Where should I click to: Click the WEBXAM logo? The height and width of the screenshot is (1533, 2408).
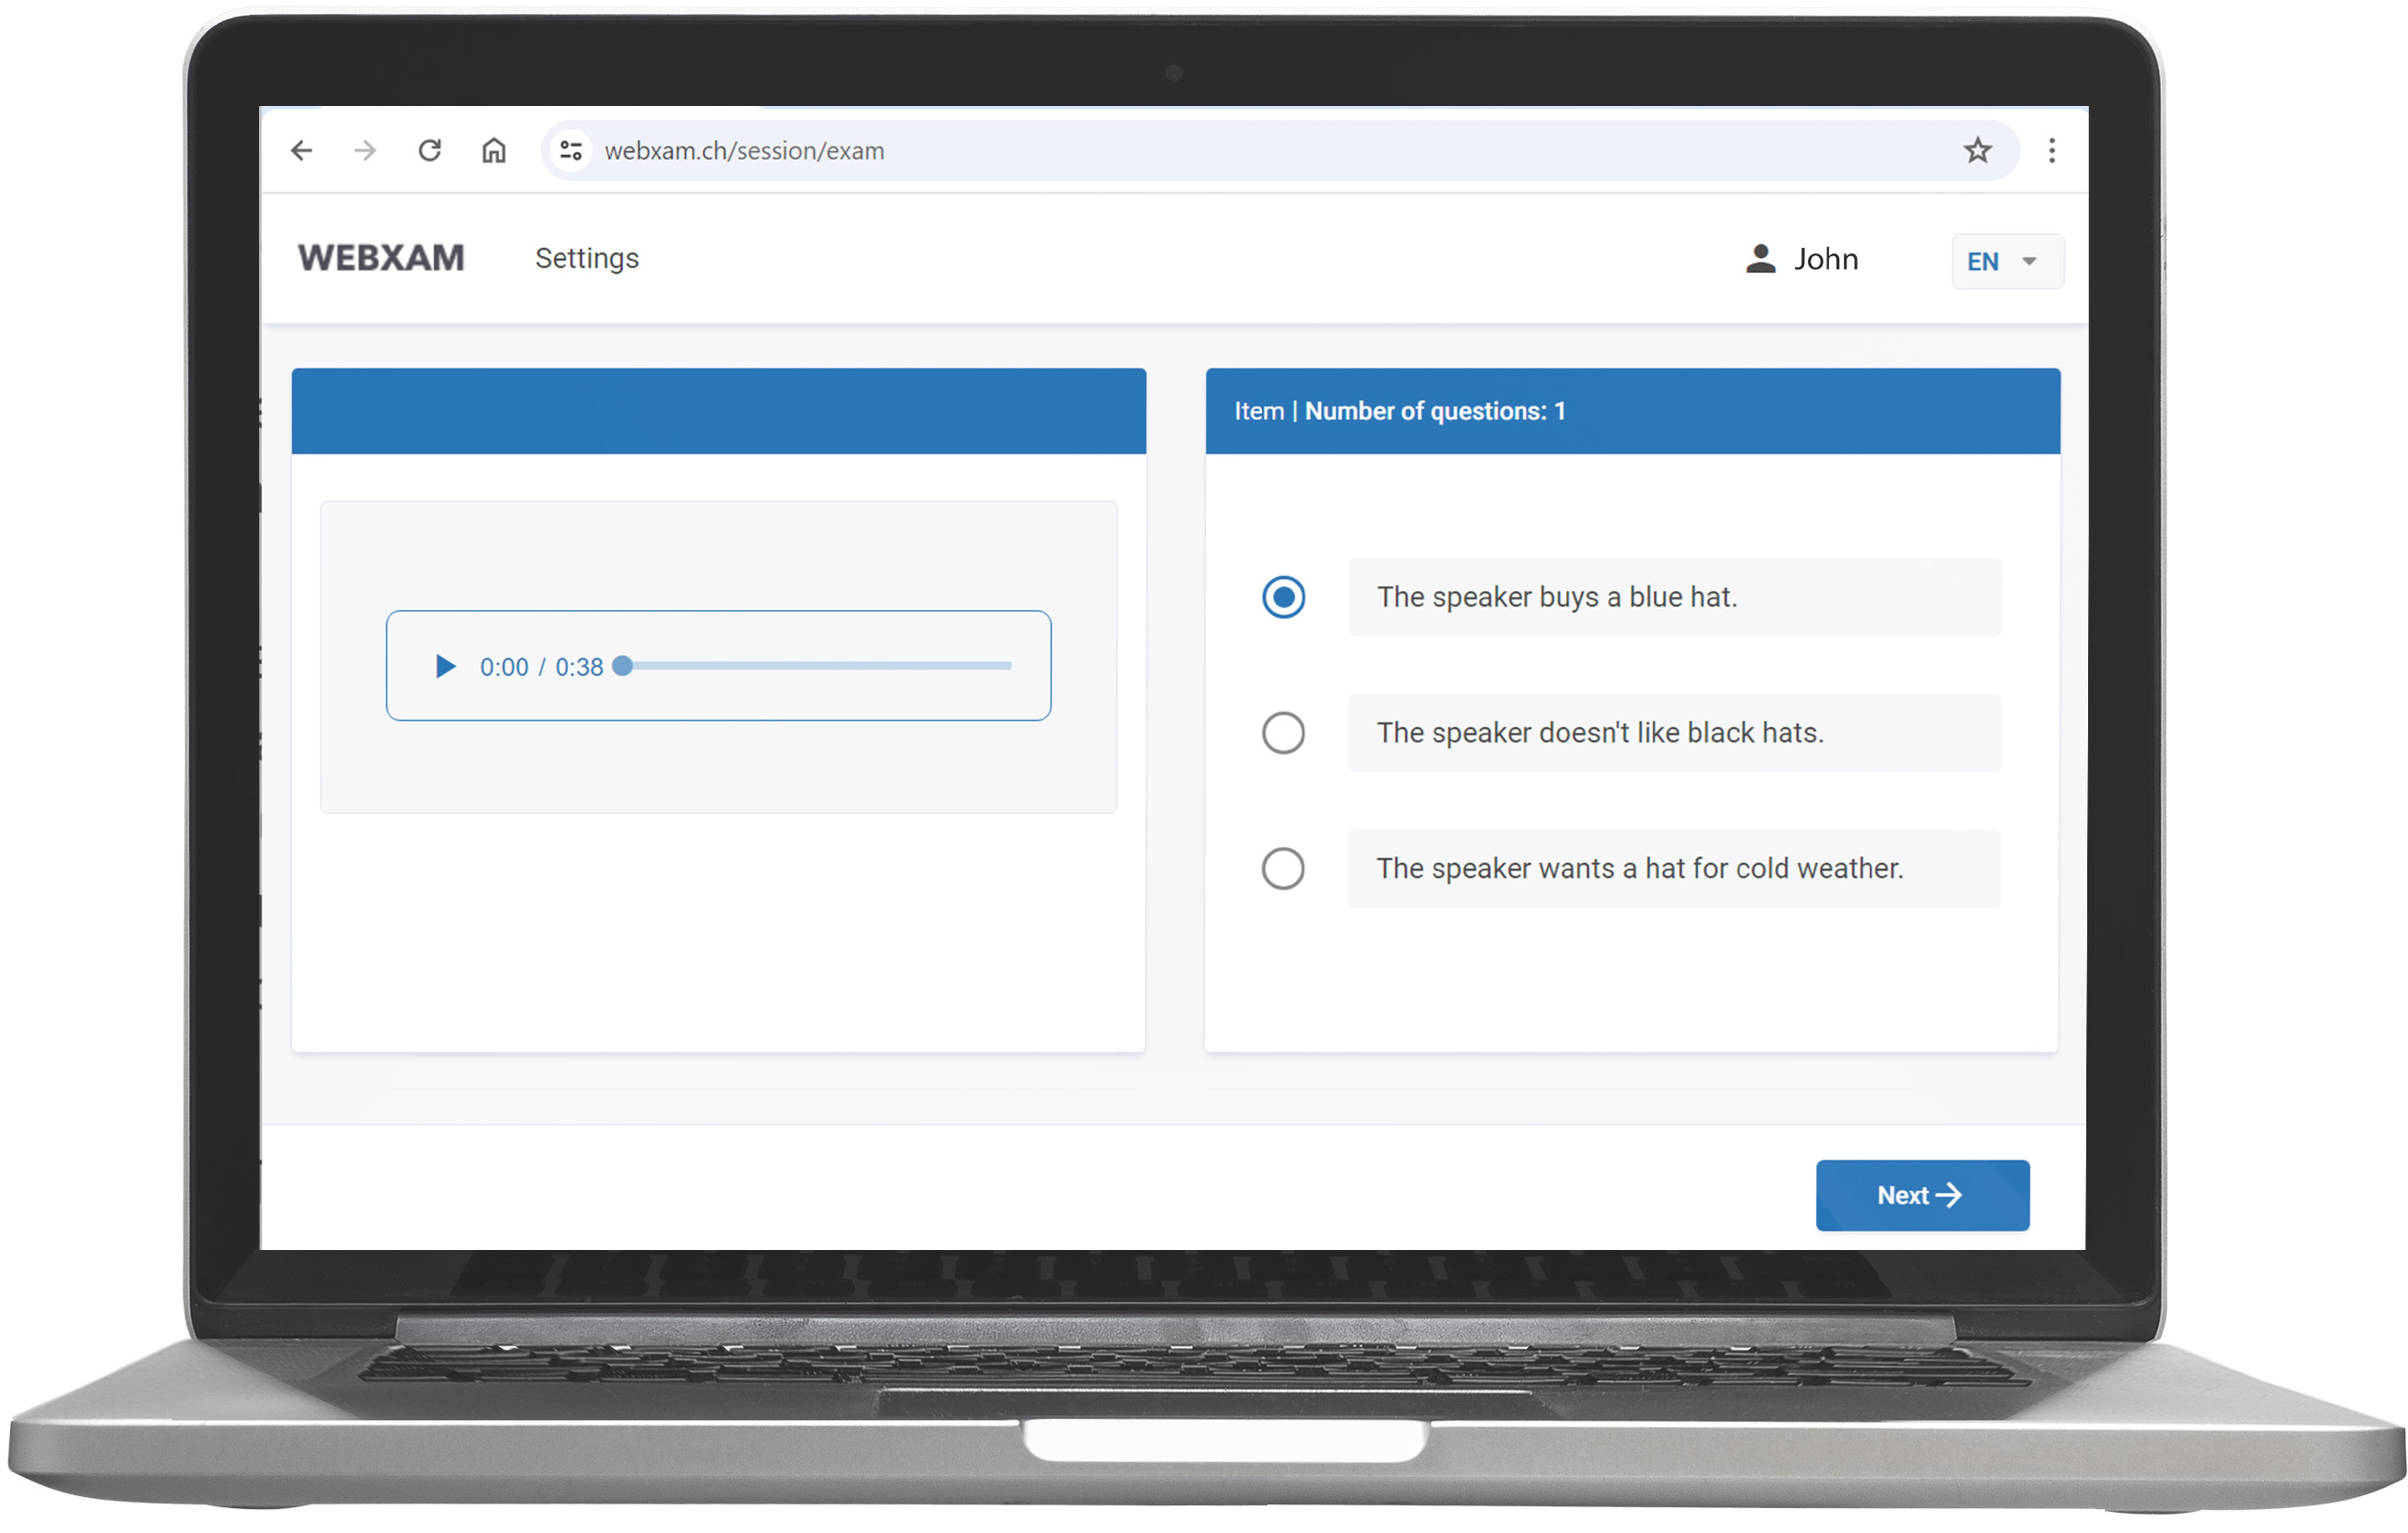[381, 258]
